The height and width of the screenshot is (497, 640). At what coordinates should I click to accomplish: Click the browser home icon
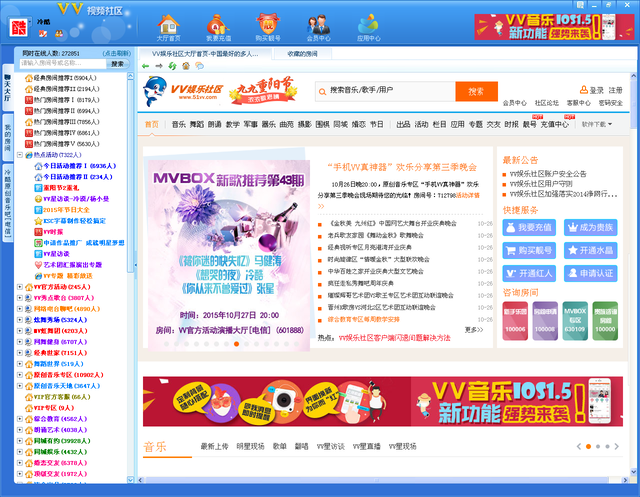point(184,66)
